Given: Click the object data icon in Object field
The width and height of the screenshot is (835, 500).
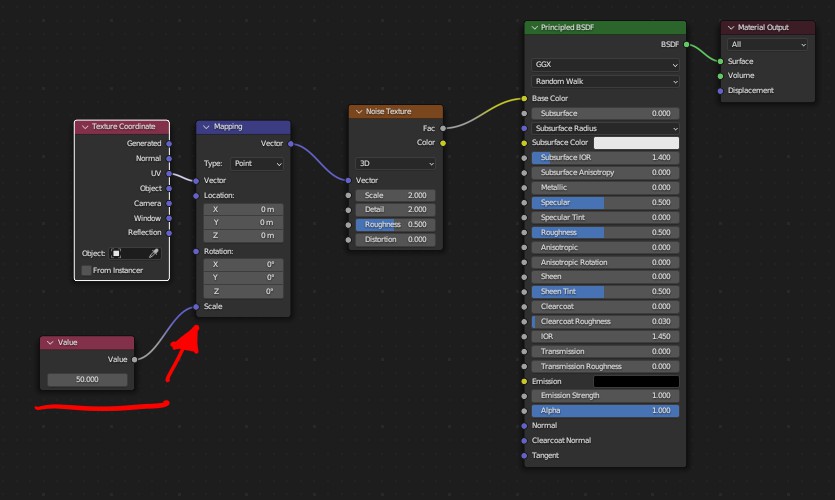Looking at the screenshot, I should click(x=116, y=253).
